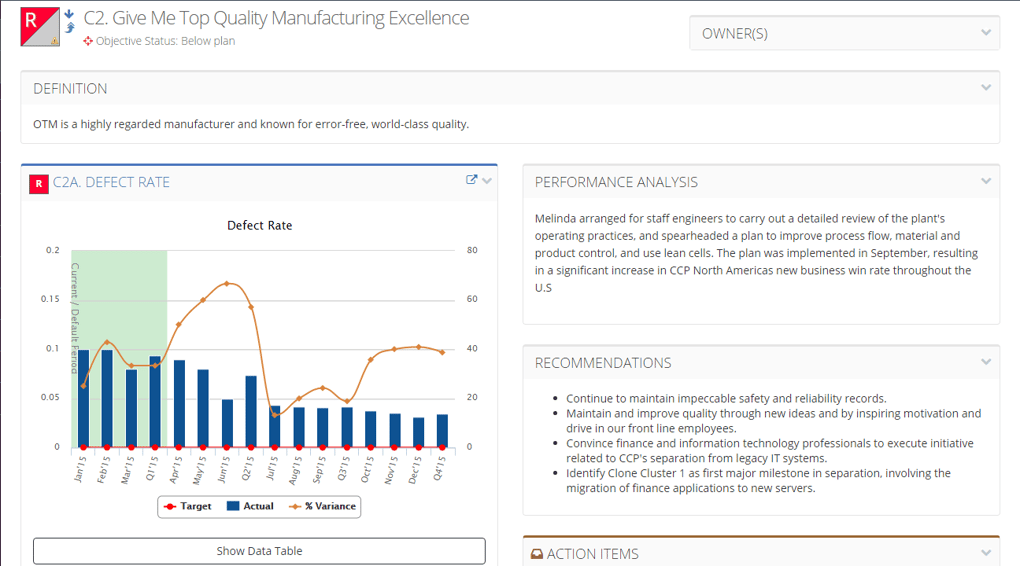Click the red R icon beside C2A. Defect Rate
Screen dimensions: 1020x566
[38, 183]
